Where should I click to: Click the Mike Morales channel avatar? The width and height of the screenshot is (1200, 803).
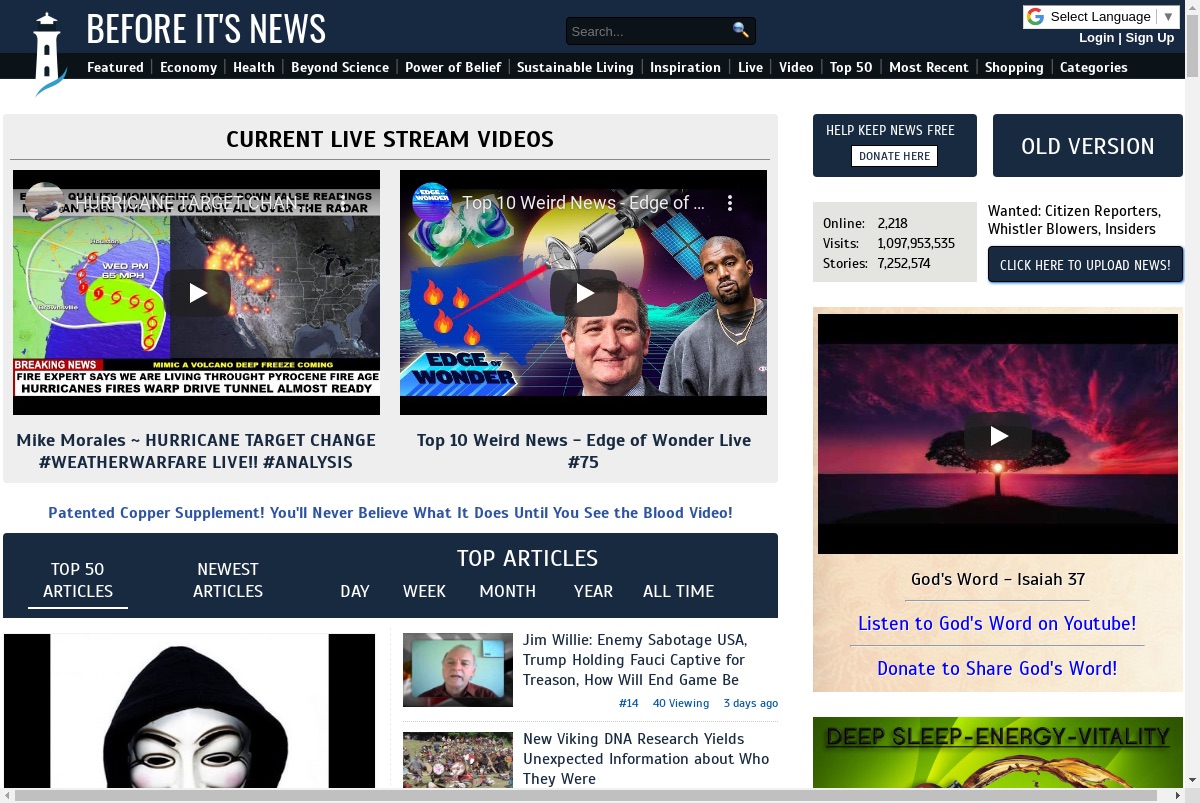[x=45, y=203]
